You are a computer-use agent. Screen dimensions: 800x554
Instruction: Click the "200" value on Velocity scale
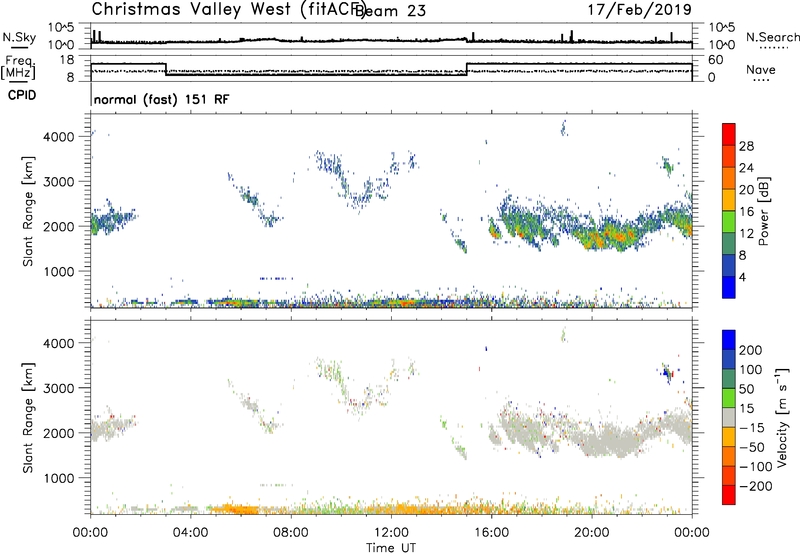coord(751,350)
